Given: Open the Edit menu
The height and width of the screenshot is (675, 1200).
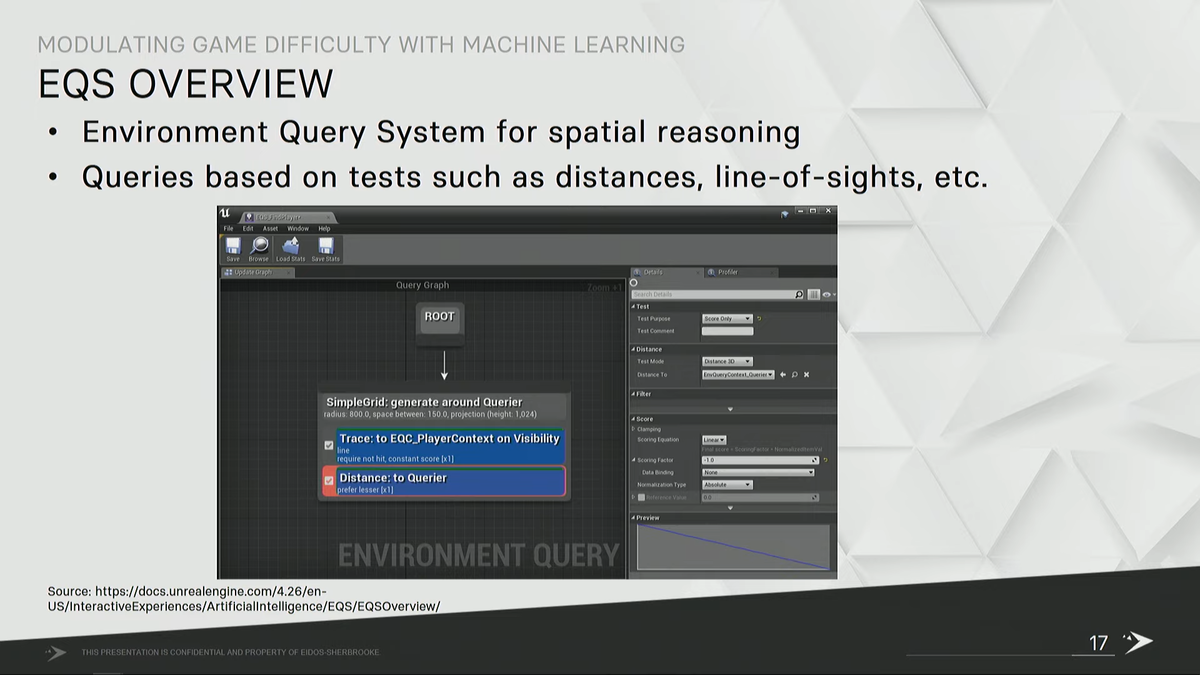Looking at the screenshot, I should (248, 228).
